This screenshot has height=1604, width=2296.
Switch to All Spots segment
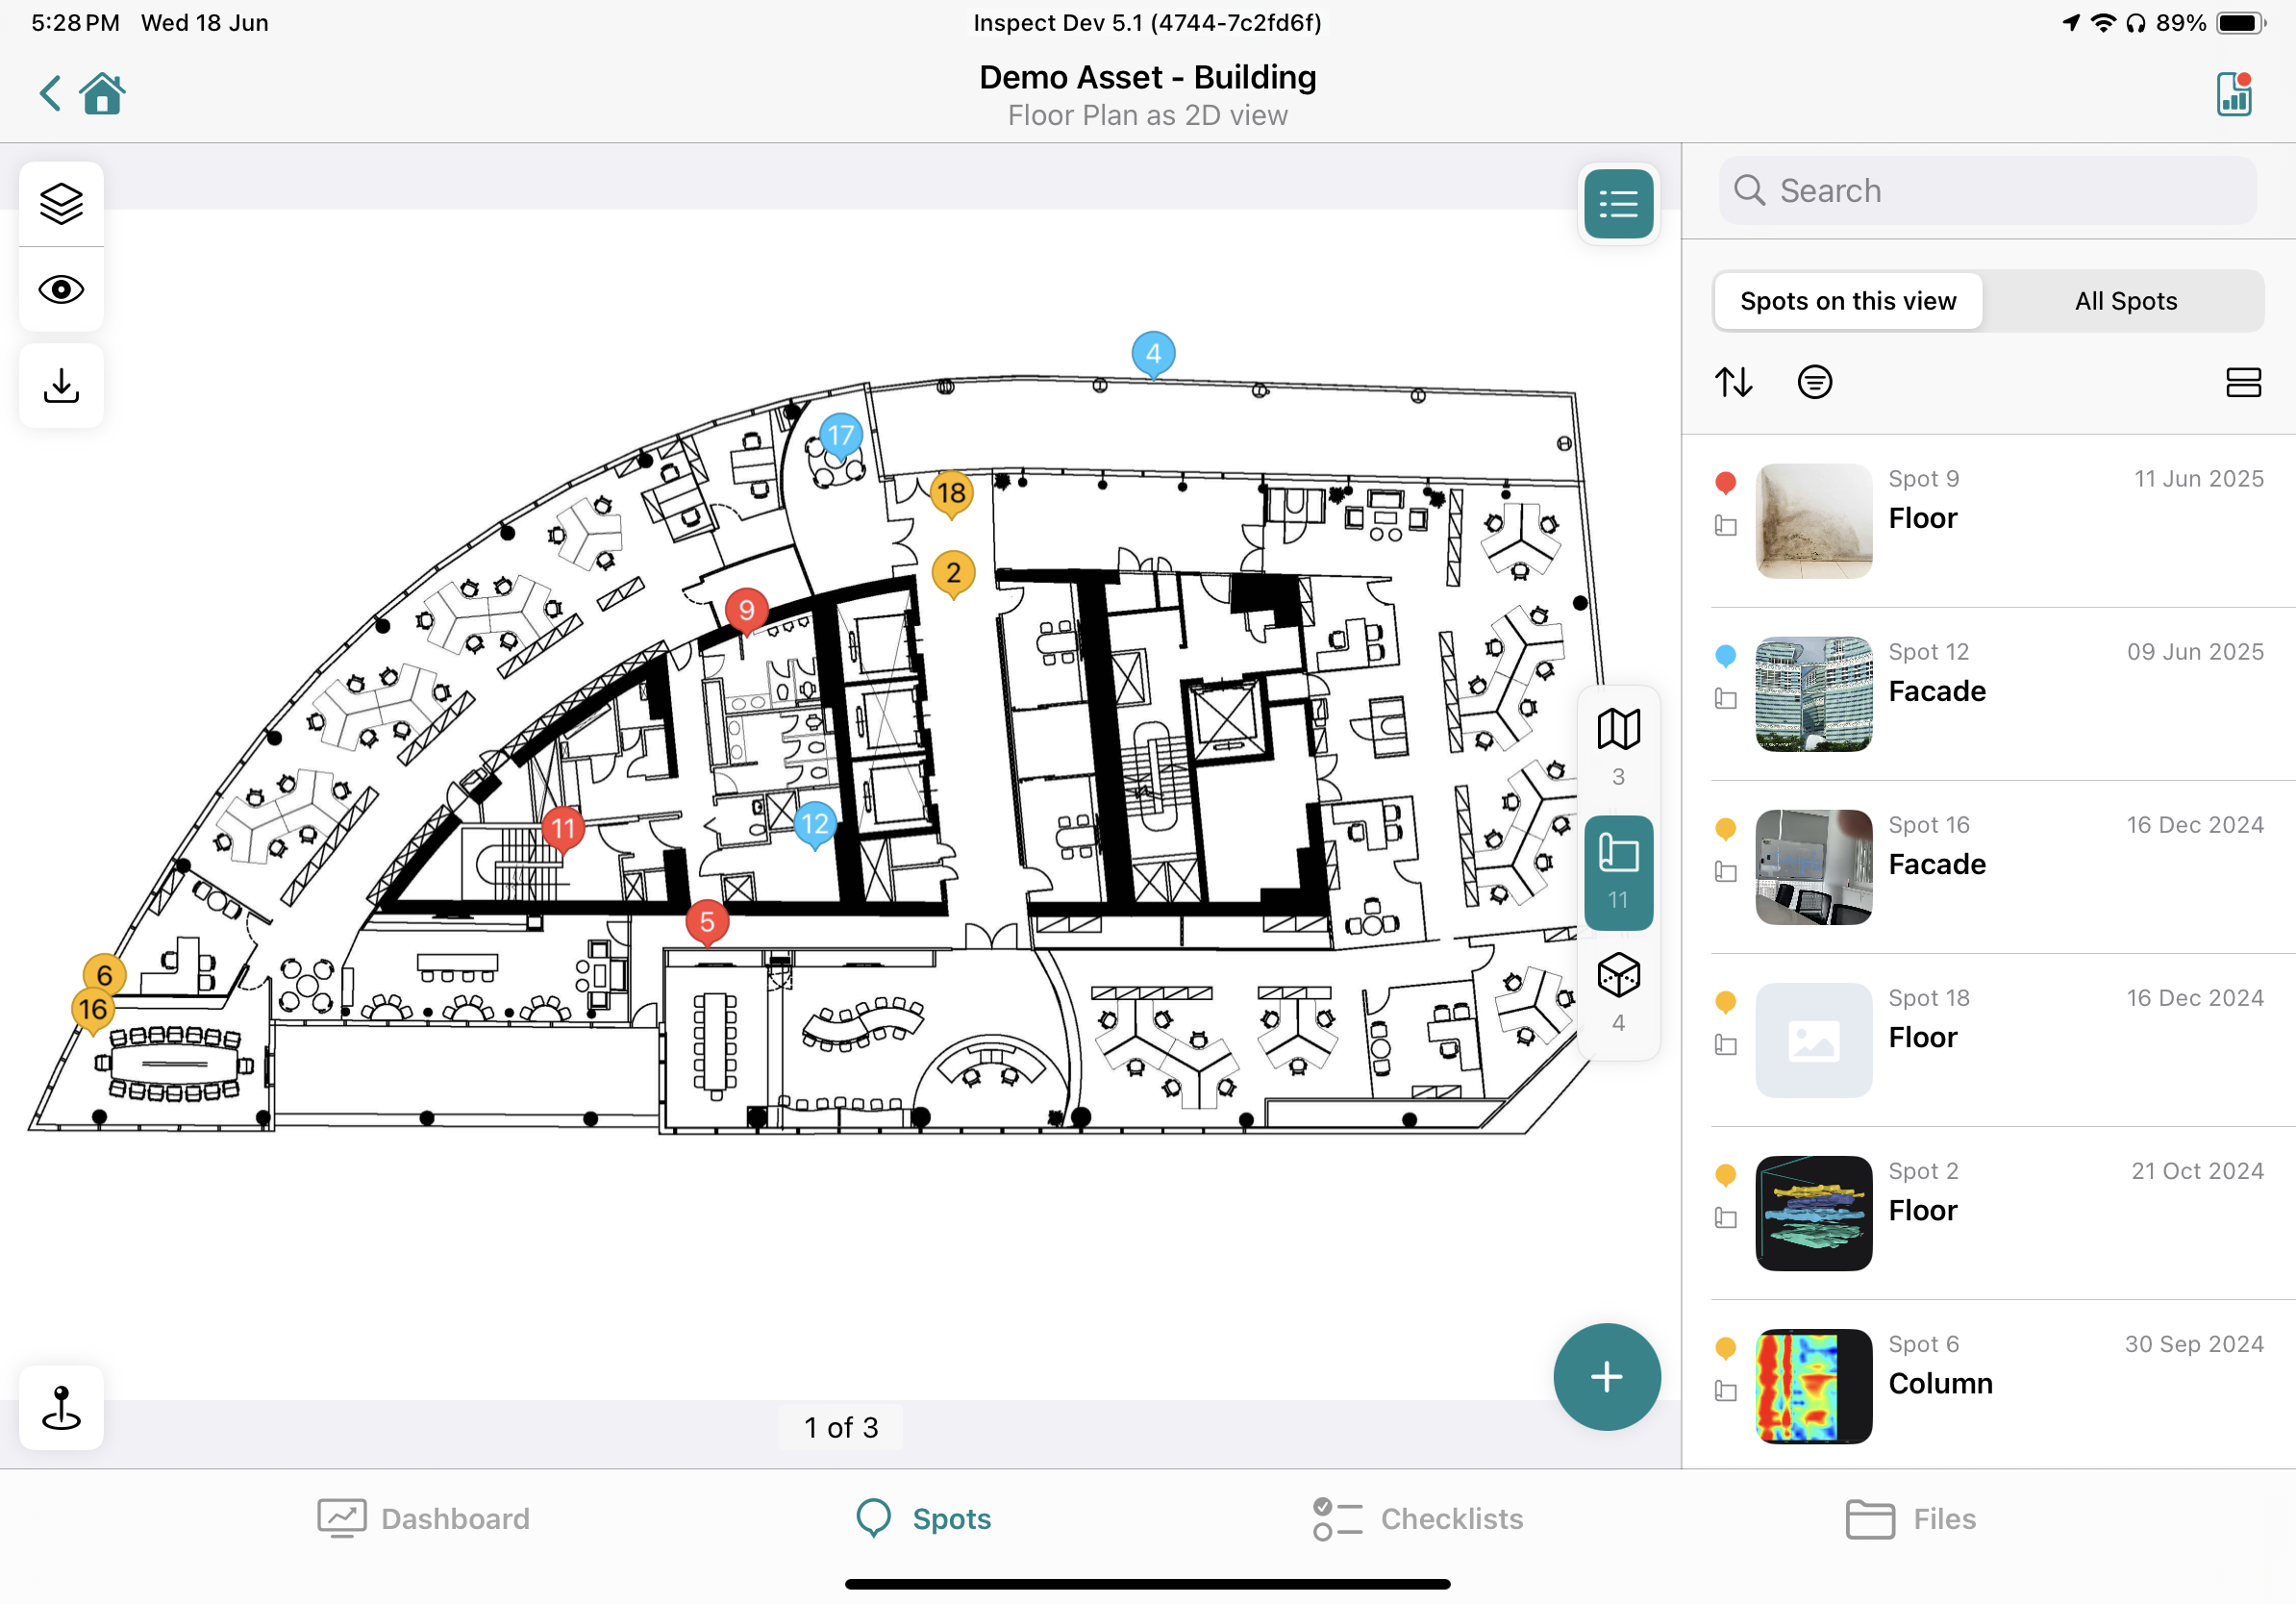coord(2125,301)
